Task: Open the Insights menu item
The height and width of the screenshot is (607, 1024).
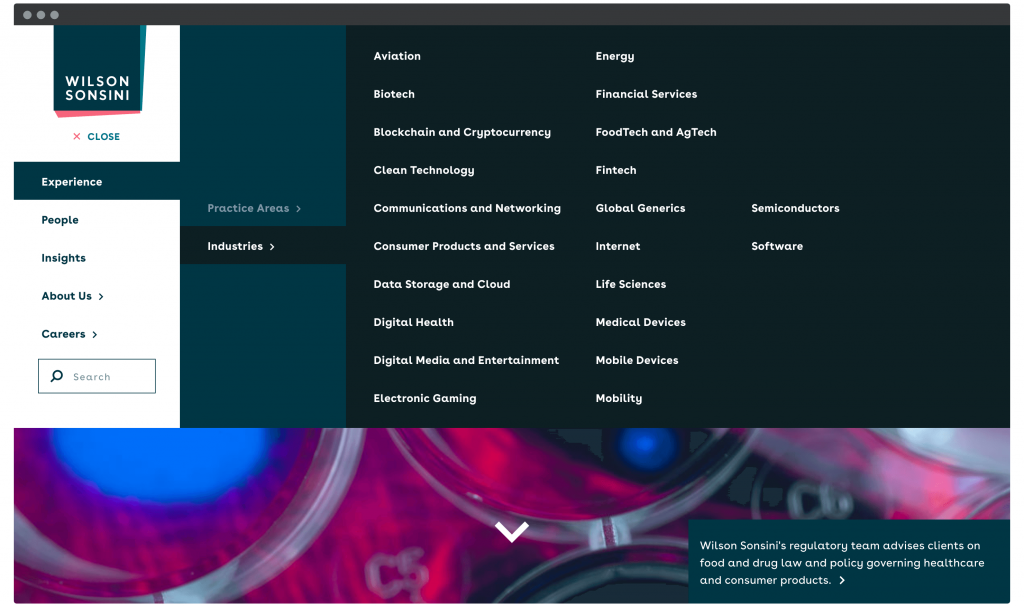Action: click(x=63, y=257)
